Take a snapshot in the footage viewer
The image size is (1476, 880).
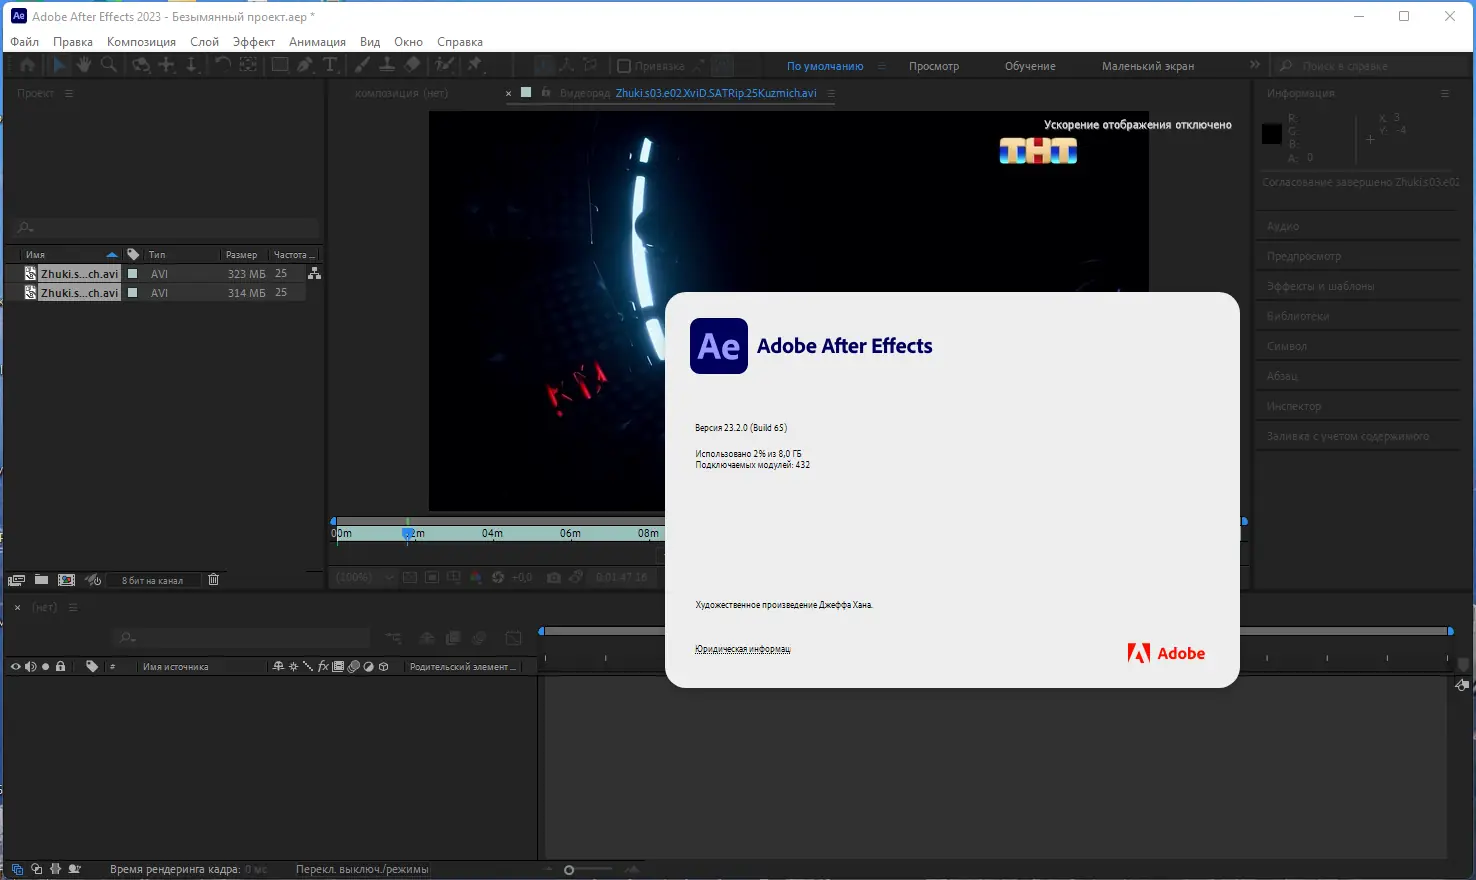tap(554, 577)
